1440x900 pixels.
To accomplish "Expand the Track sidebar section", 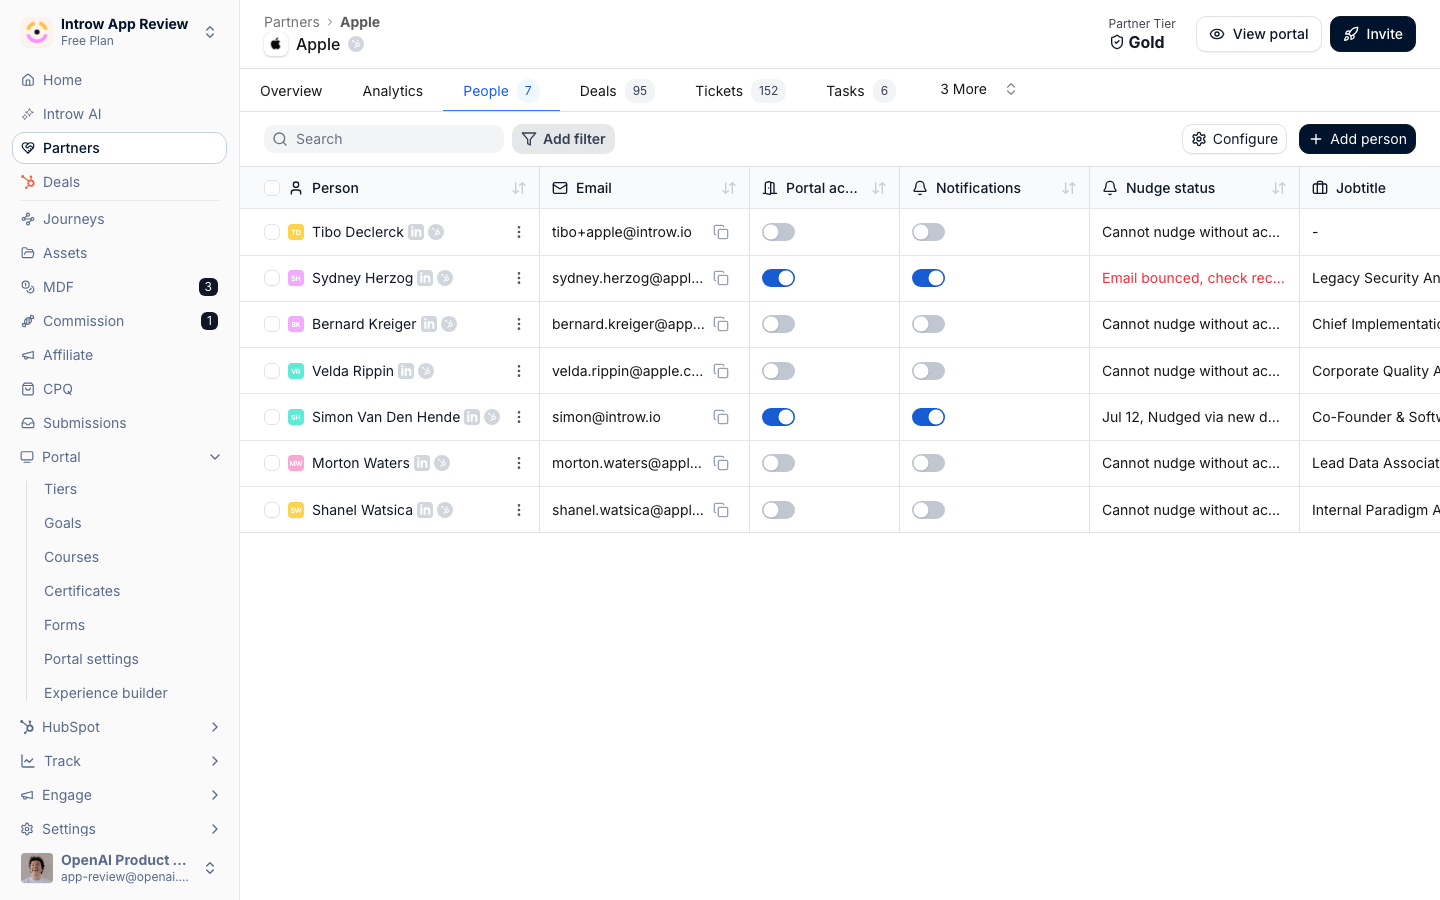I will [215, 761].
